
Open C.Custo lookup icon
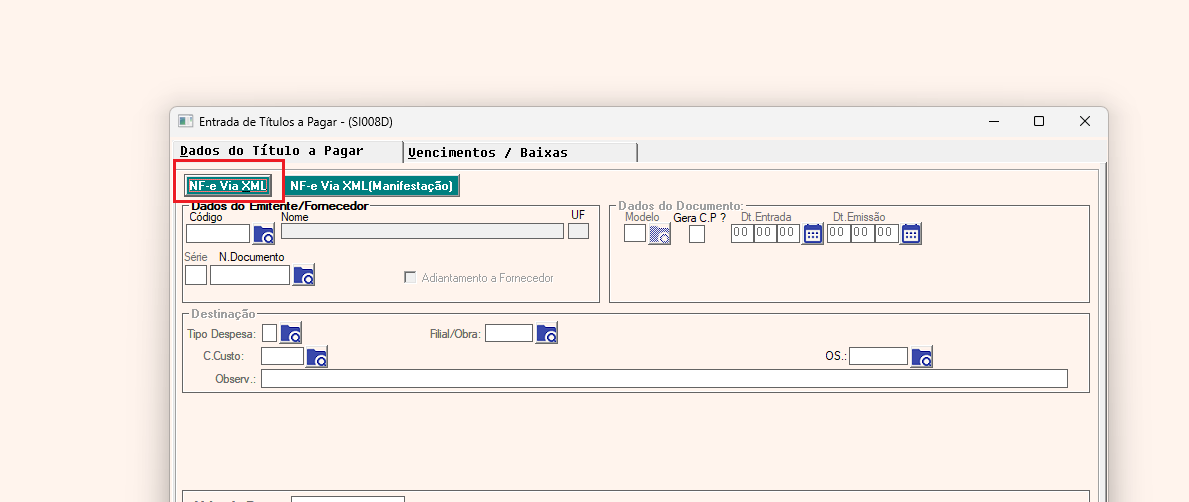click(316, 357)
